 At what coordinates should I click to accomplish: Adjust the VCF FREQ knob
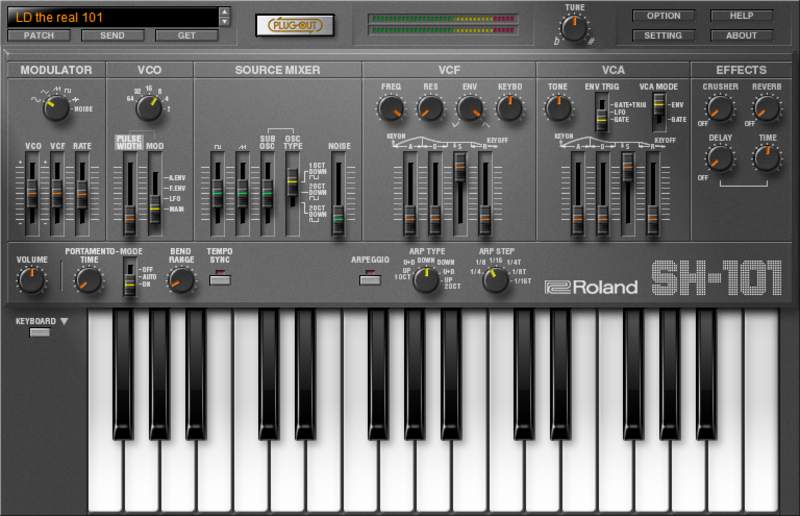point(391,108)
